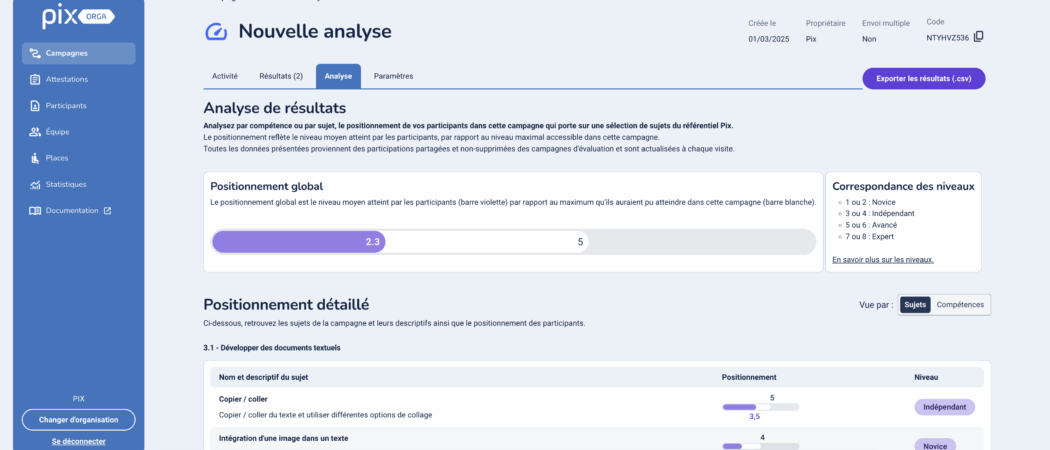Open the Attestations clipboard icon
This screenshot has height=450, width=1050.
pyautogui.click(x=35, y=80)
